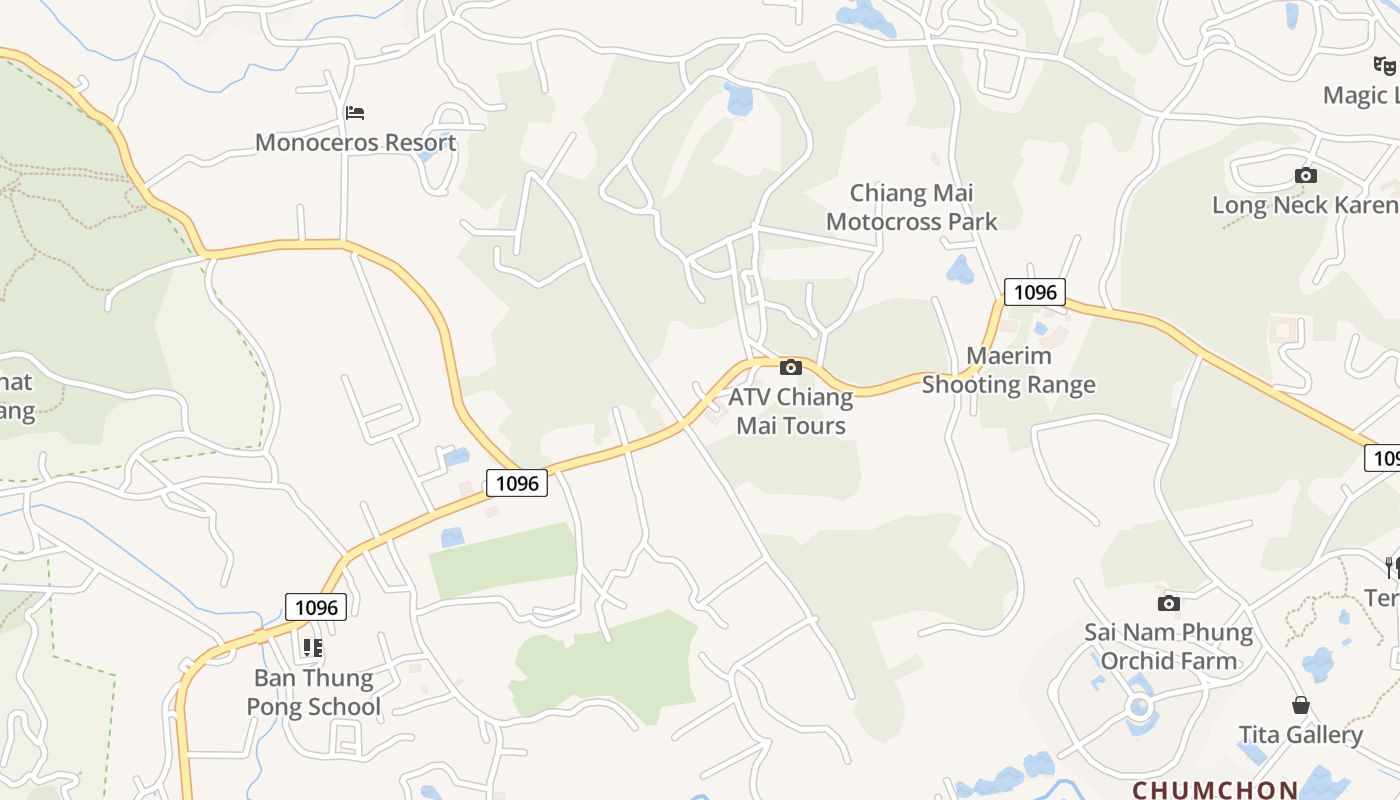Click the Maerim Shooting Range label
Screen dimensions: 1400x800
point(1008,370)
